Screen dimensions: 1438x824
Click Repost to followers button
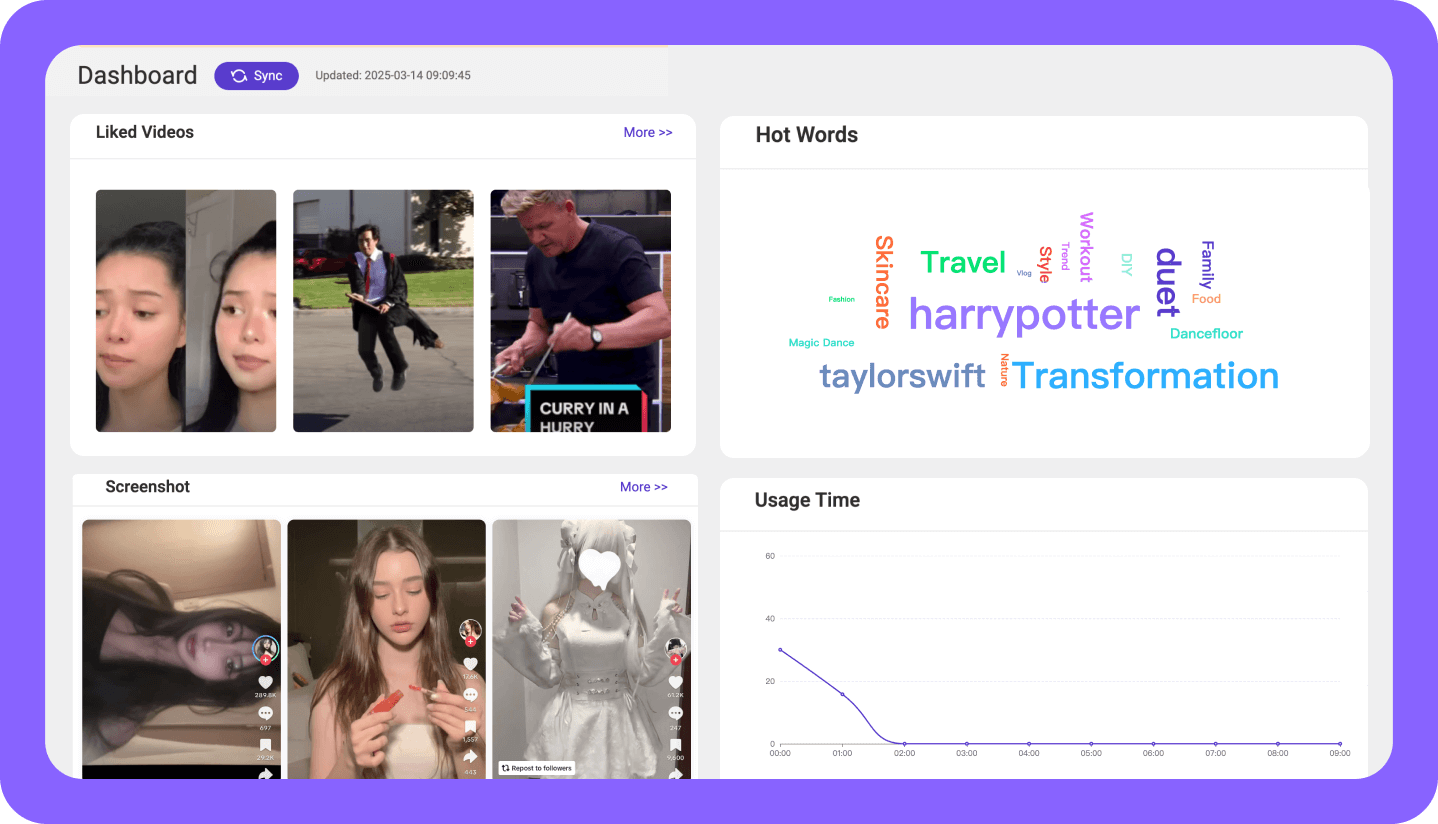537,768
